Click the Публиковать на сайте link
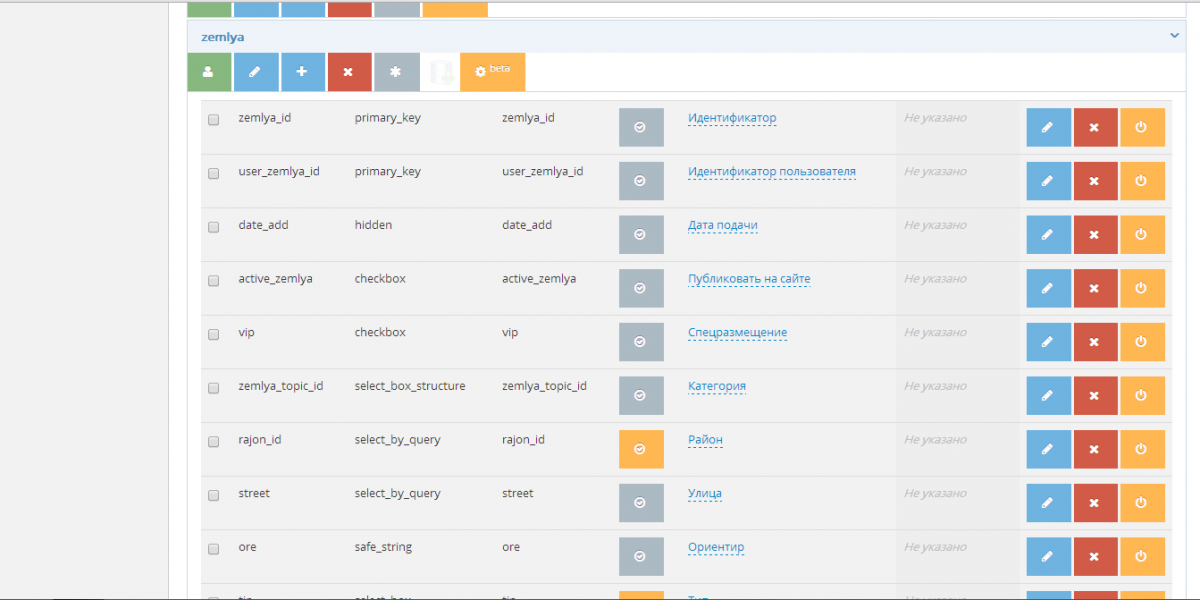 pyautogui.click(x=748, y=279)
